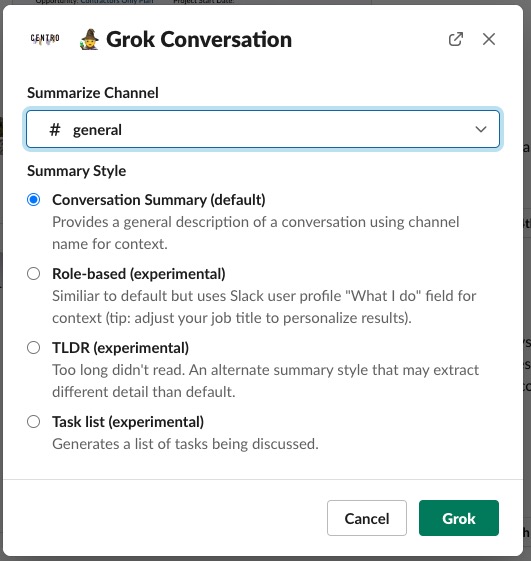Click the Summarize Channel field label
Screen dimensions: 531x561
(x=93, y=93)
